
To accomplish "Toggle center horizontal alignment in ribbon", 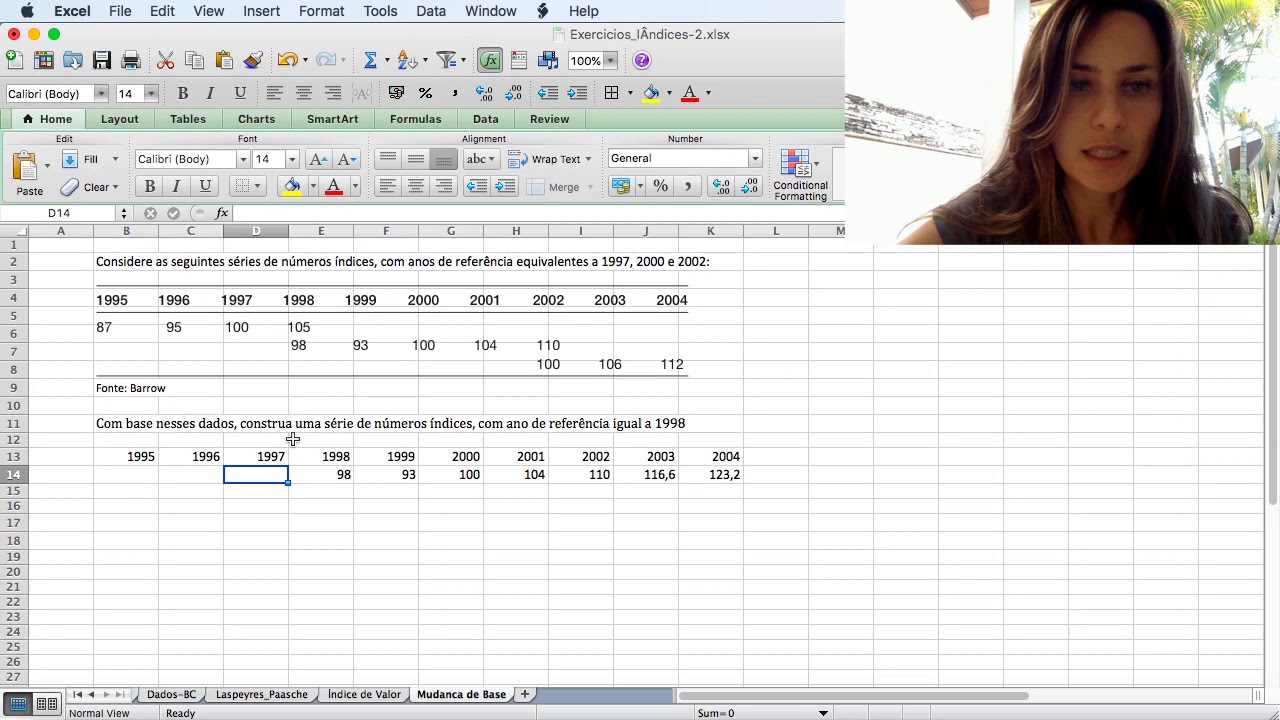I will (x=416, y=186).
